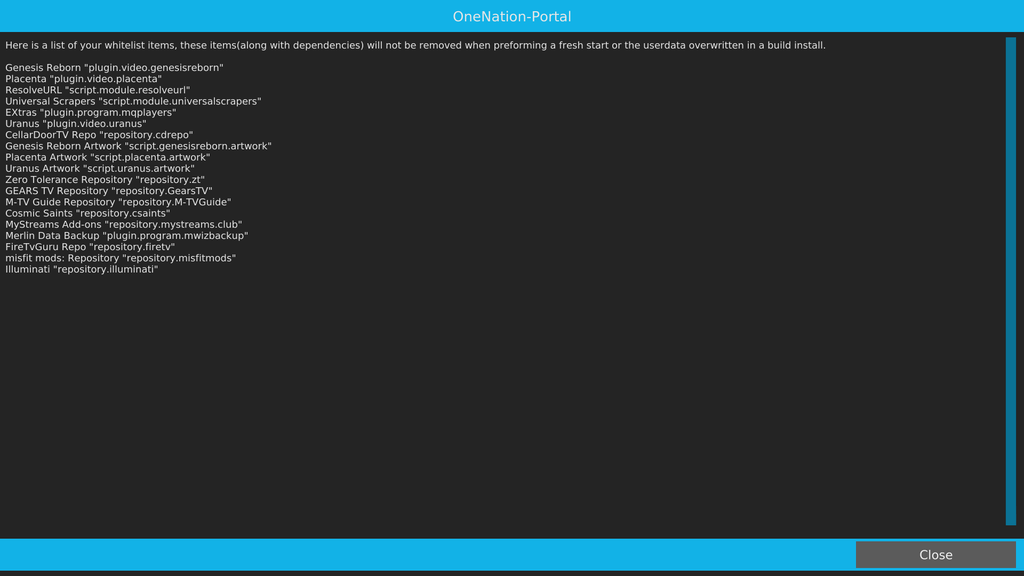Select the Zero Tolerance Repository line
Image resolution: width=1024 pixels, height=576 pixels.
point(105,180)
